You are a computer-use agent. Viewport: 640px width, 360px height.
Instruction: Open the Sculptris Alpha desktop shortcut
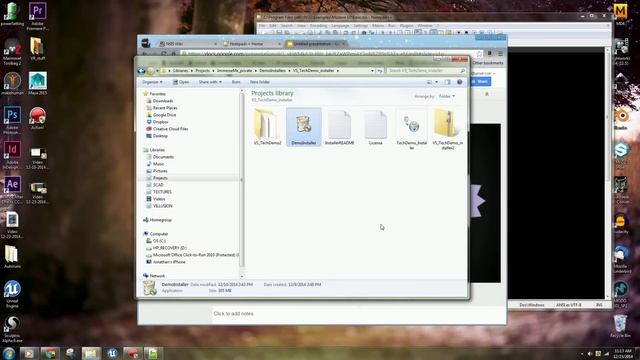coord(12,329)
